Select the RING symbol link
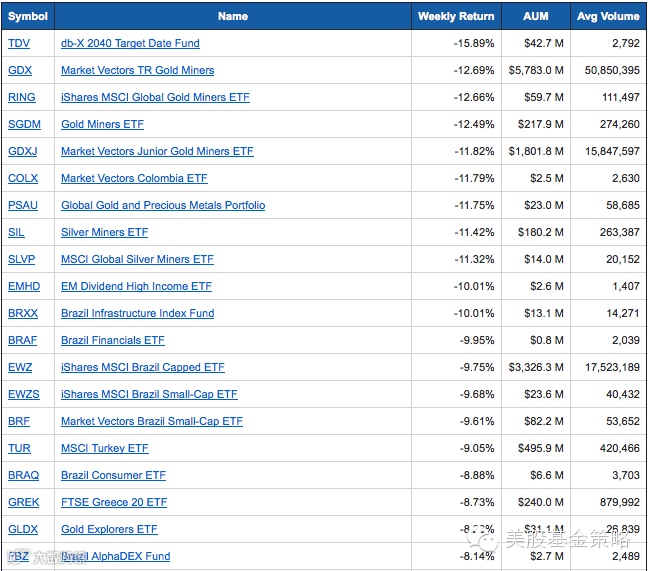 point(22,97)
